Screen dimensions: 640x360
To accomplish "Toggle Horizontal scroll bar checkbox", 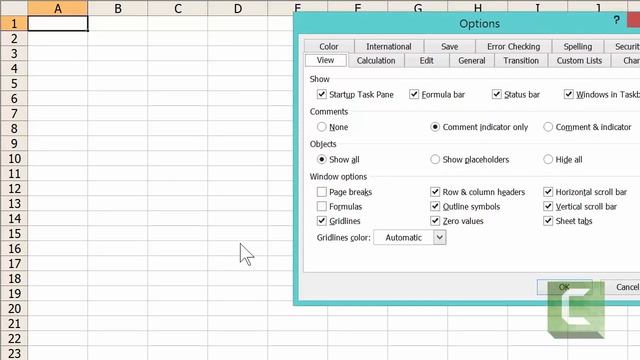I will [x=548, y=192].
